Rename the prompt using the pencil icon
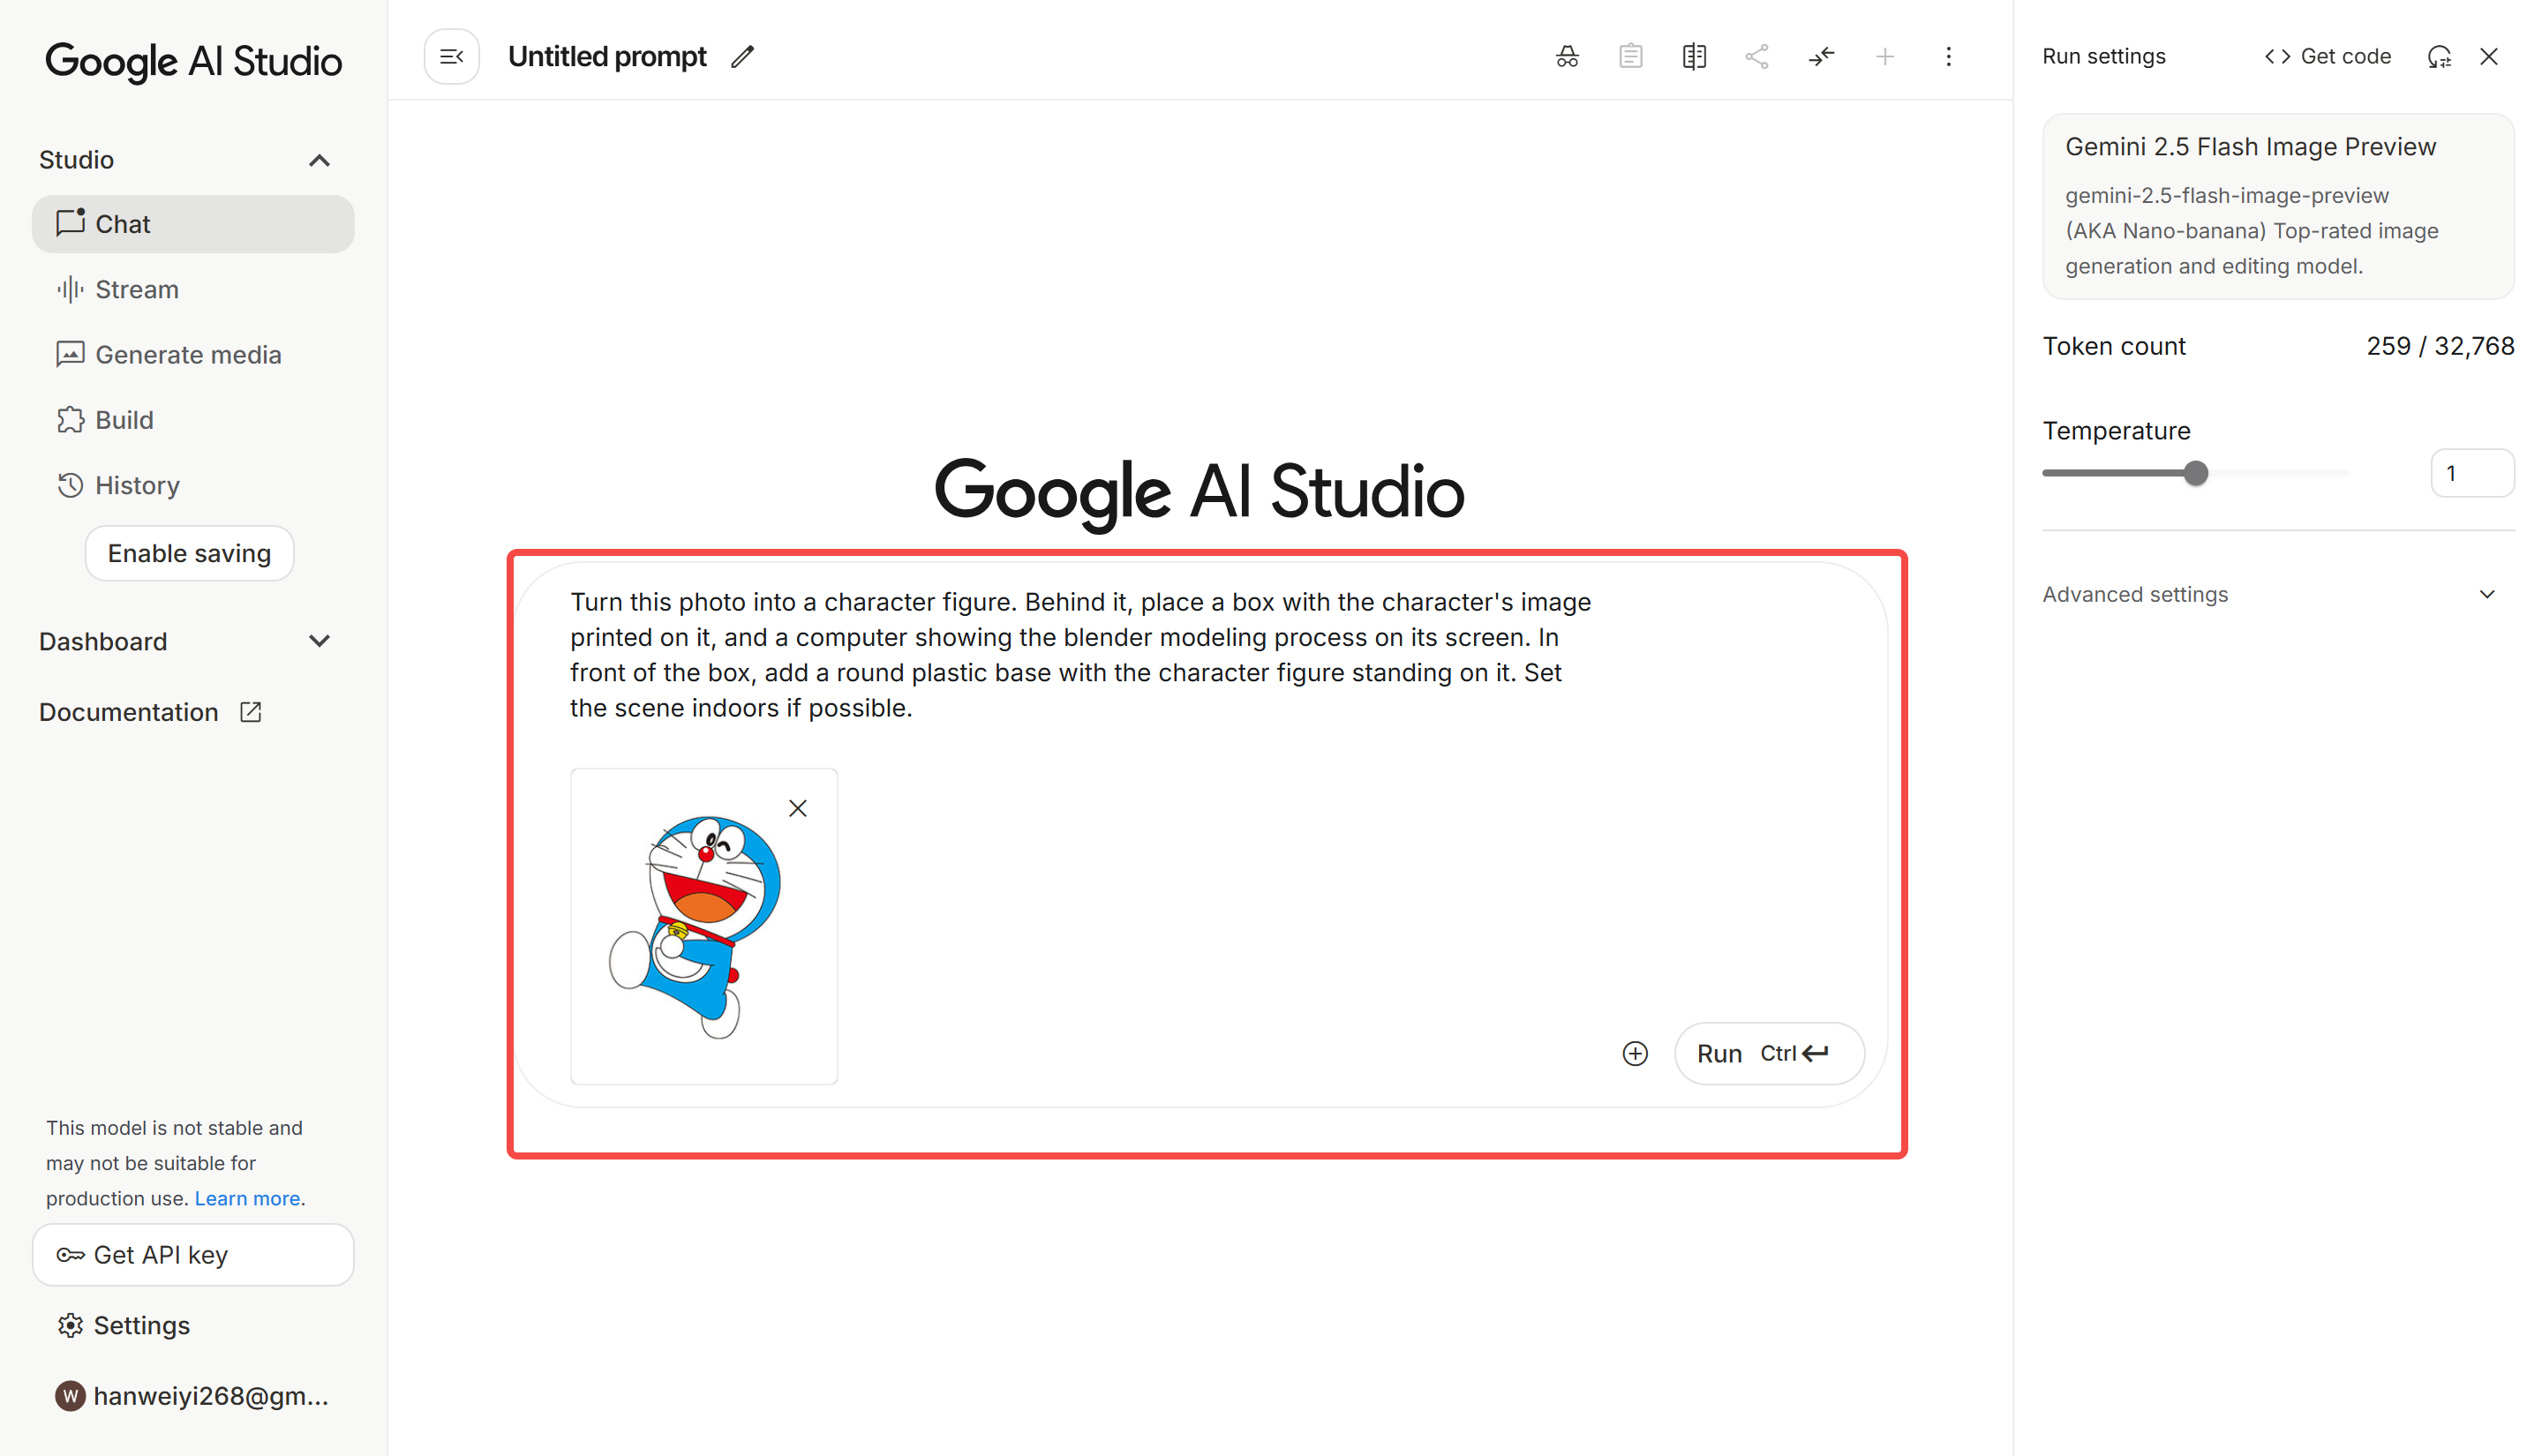This screenshot has height=1456, width=2542. pos(741,57)
